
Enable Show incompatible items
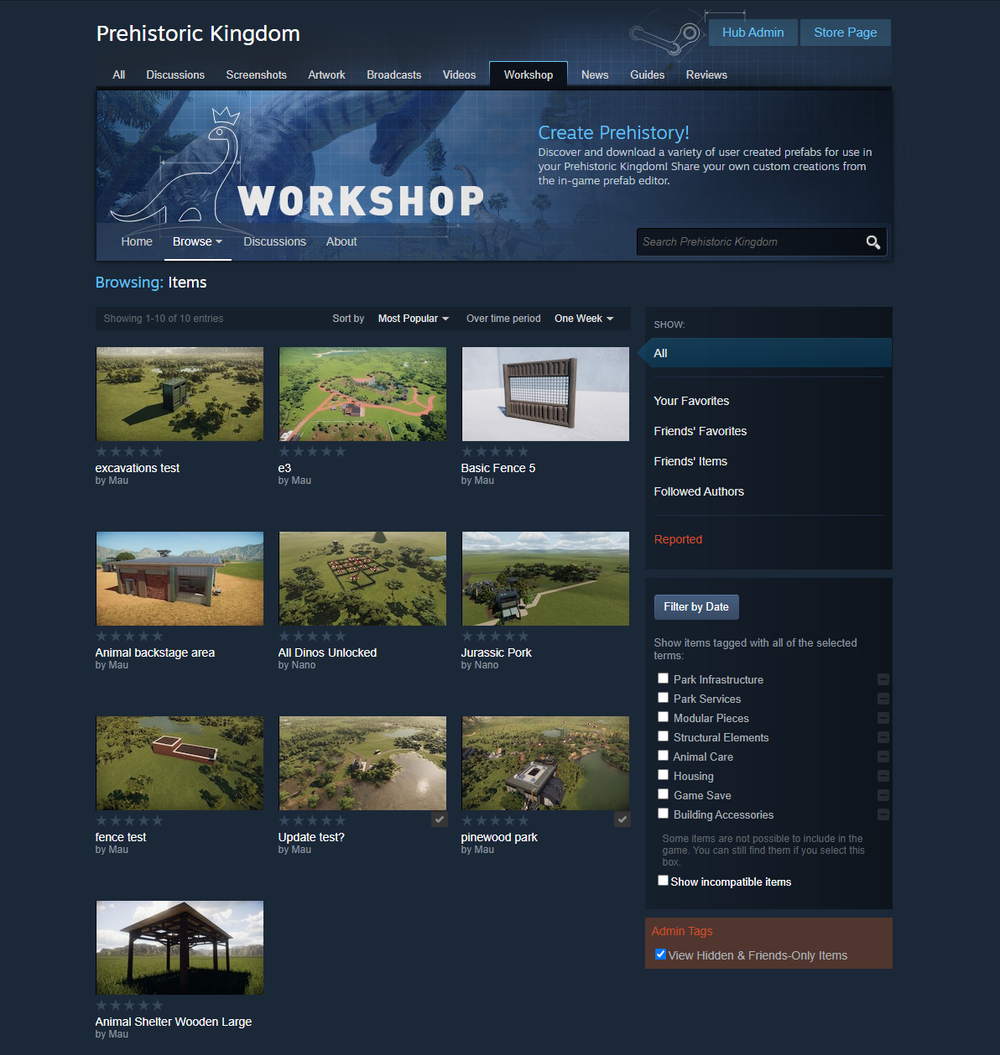click(663, 881)
